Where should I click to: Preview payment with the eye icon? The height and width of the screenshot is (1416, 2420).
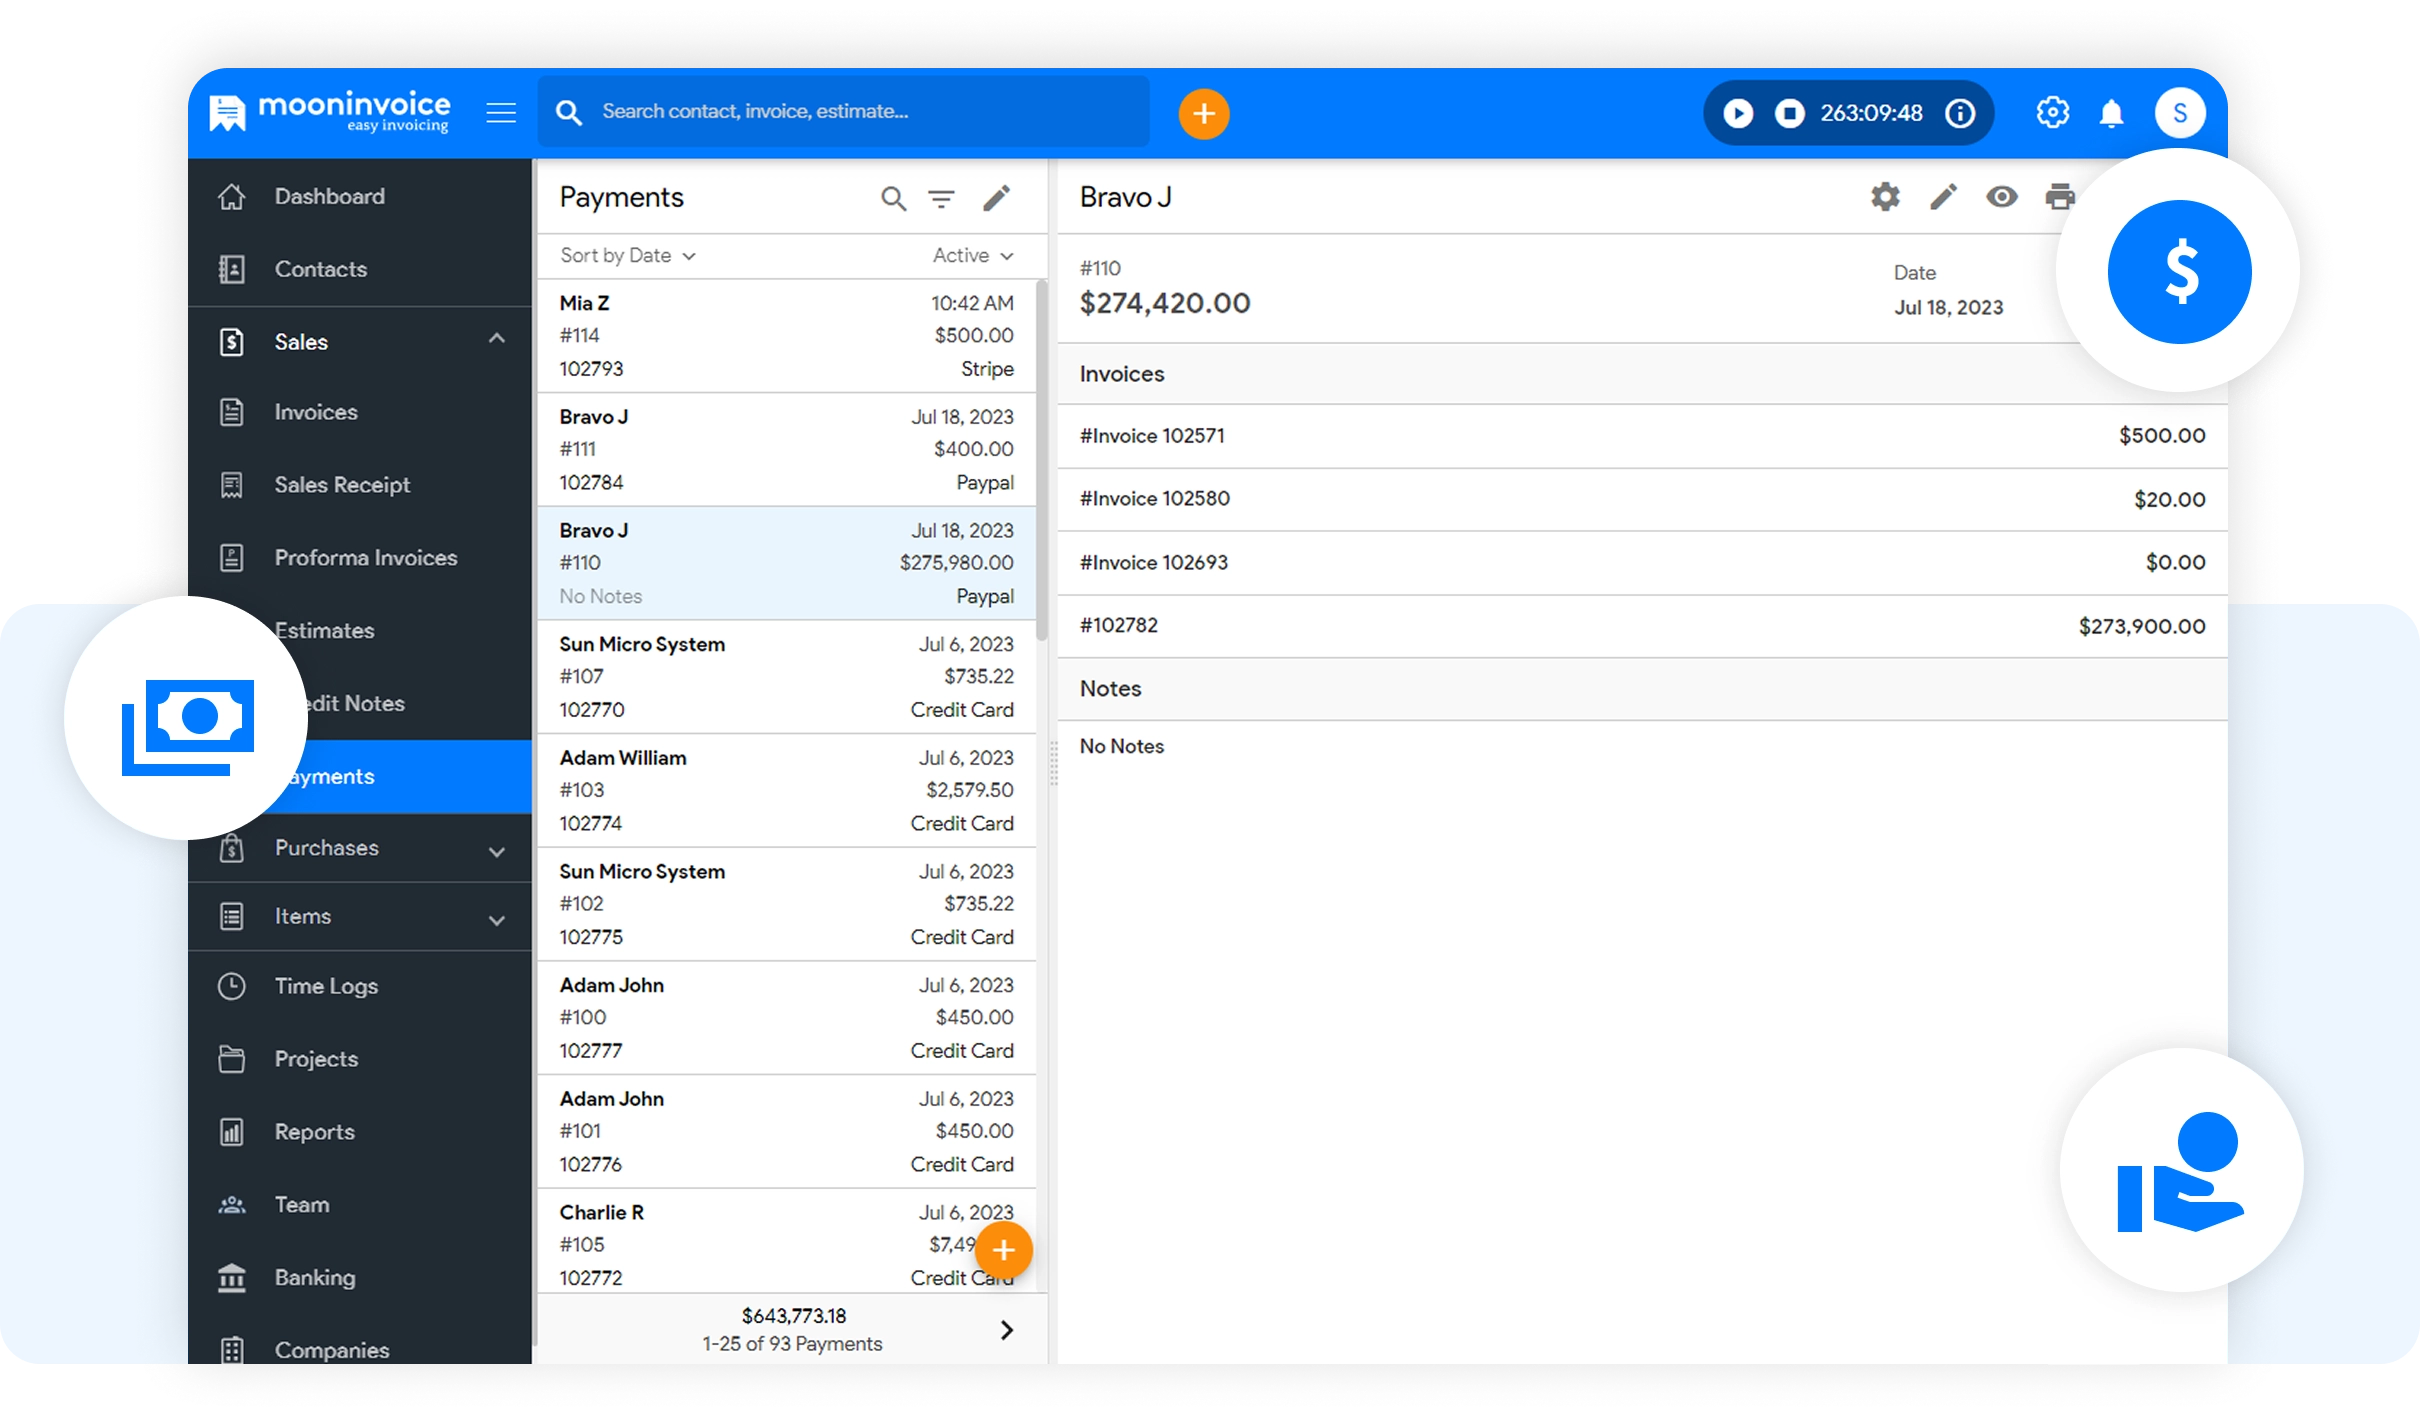pos(2001,197)
